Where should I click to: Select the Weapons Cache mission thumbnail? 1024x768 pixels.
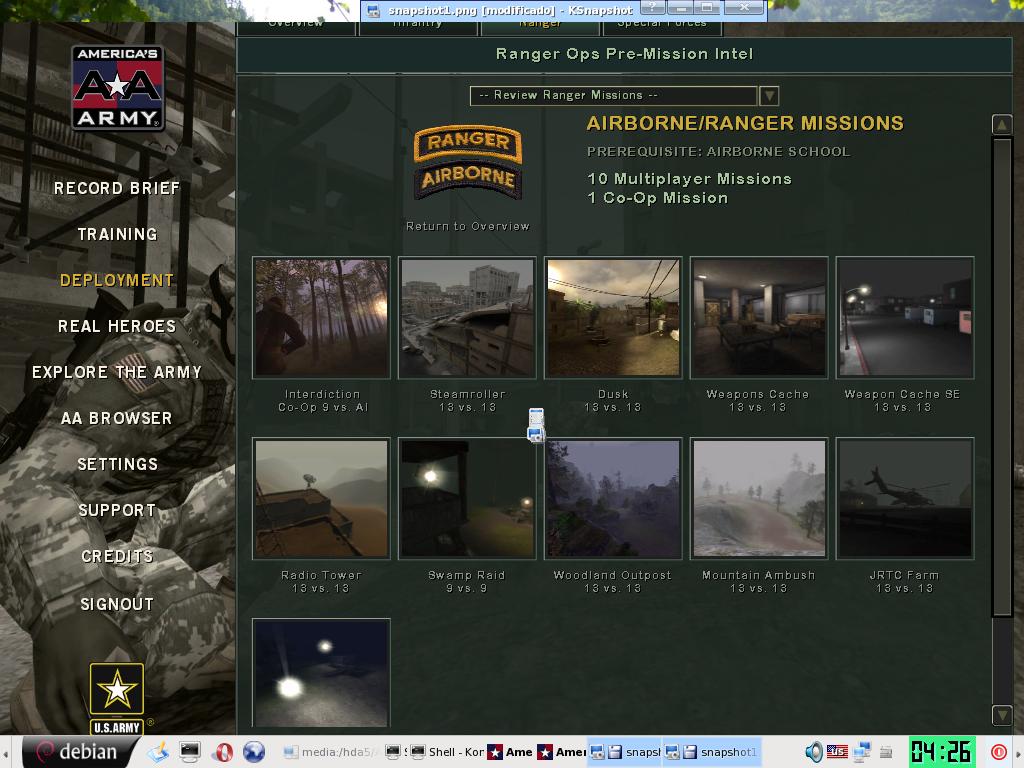click(759, 317)
